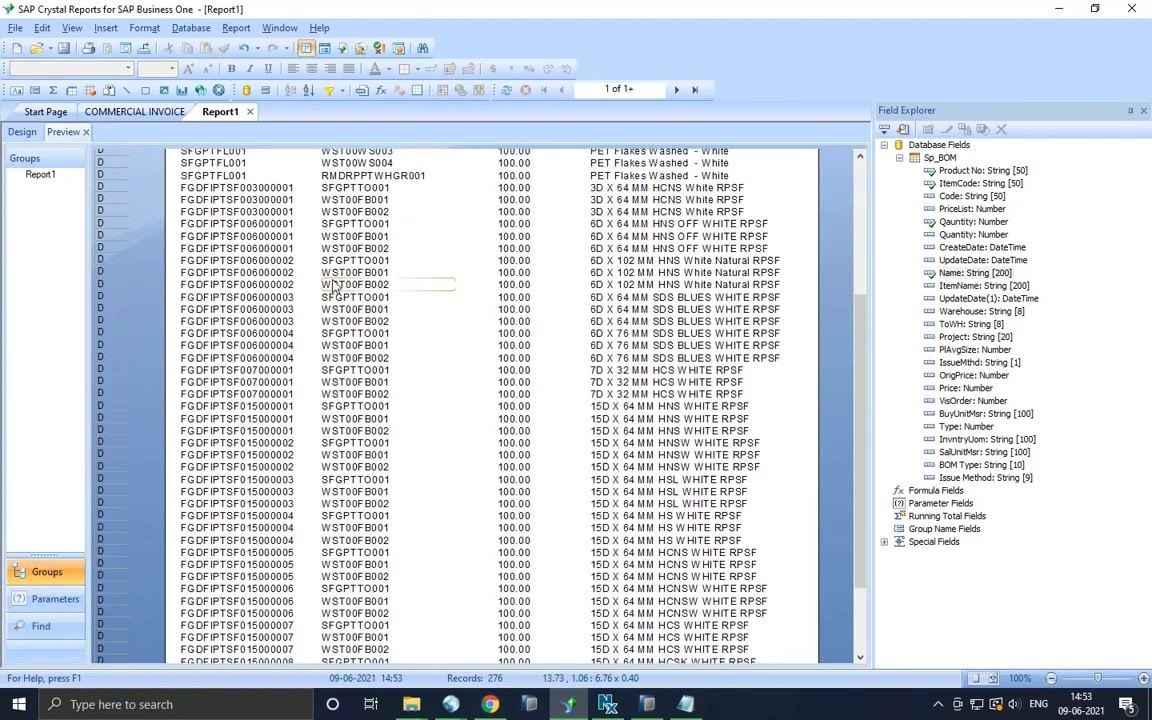The height and width of the screenshot is (720, 1152).
Task: Switch to the Start Page tab
Action: click(46, 112)
